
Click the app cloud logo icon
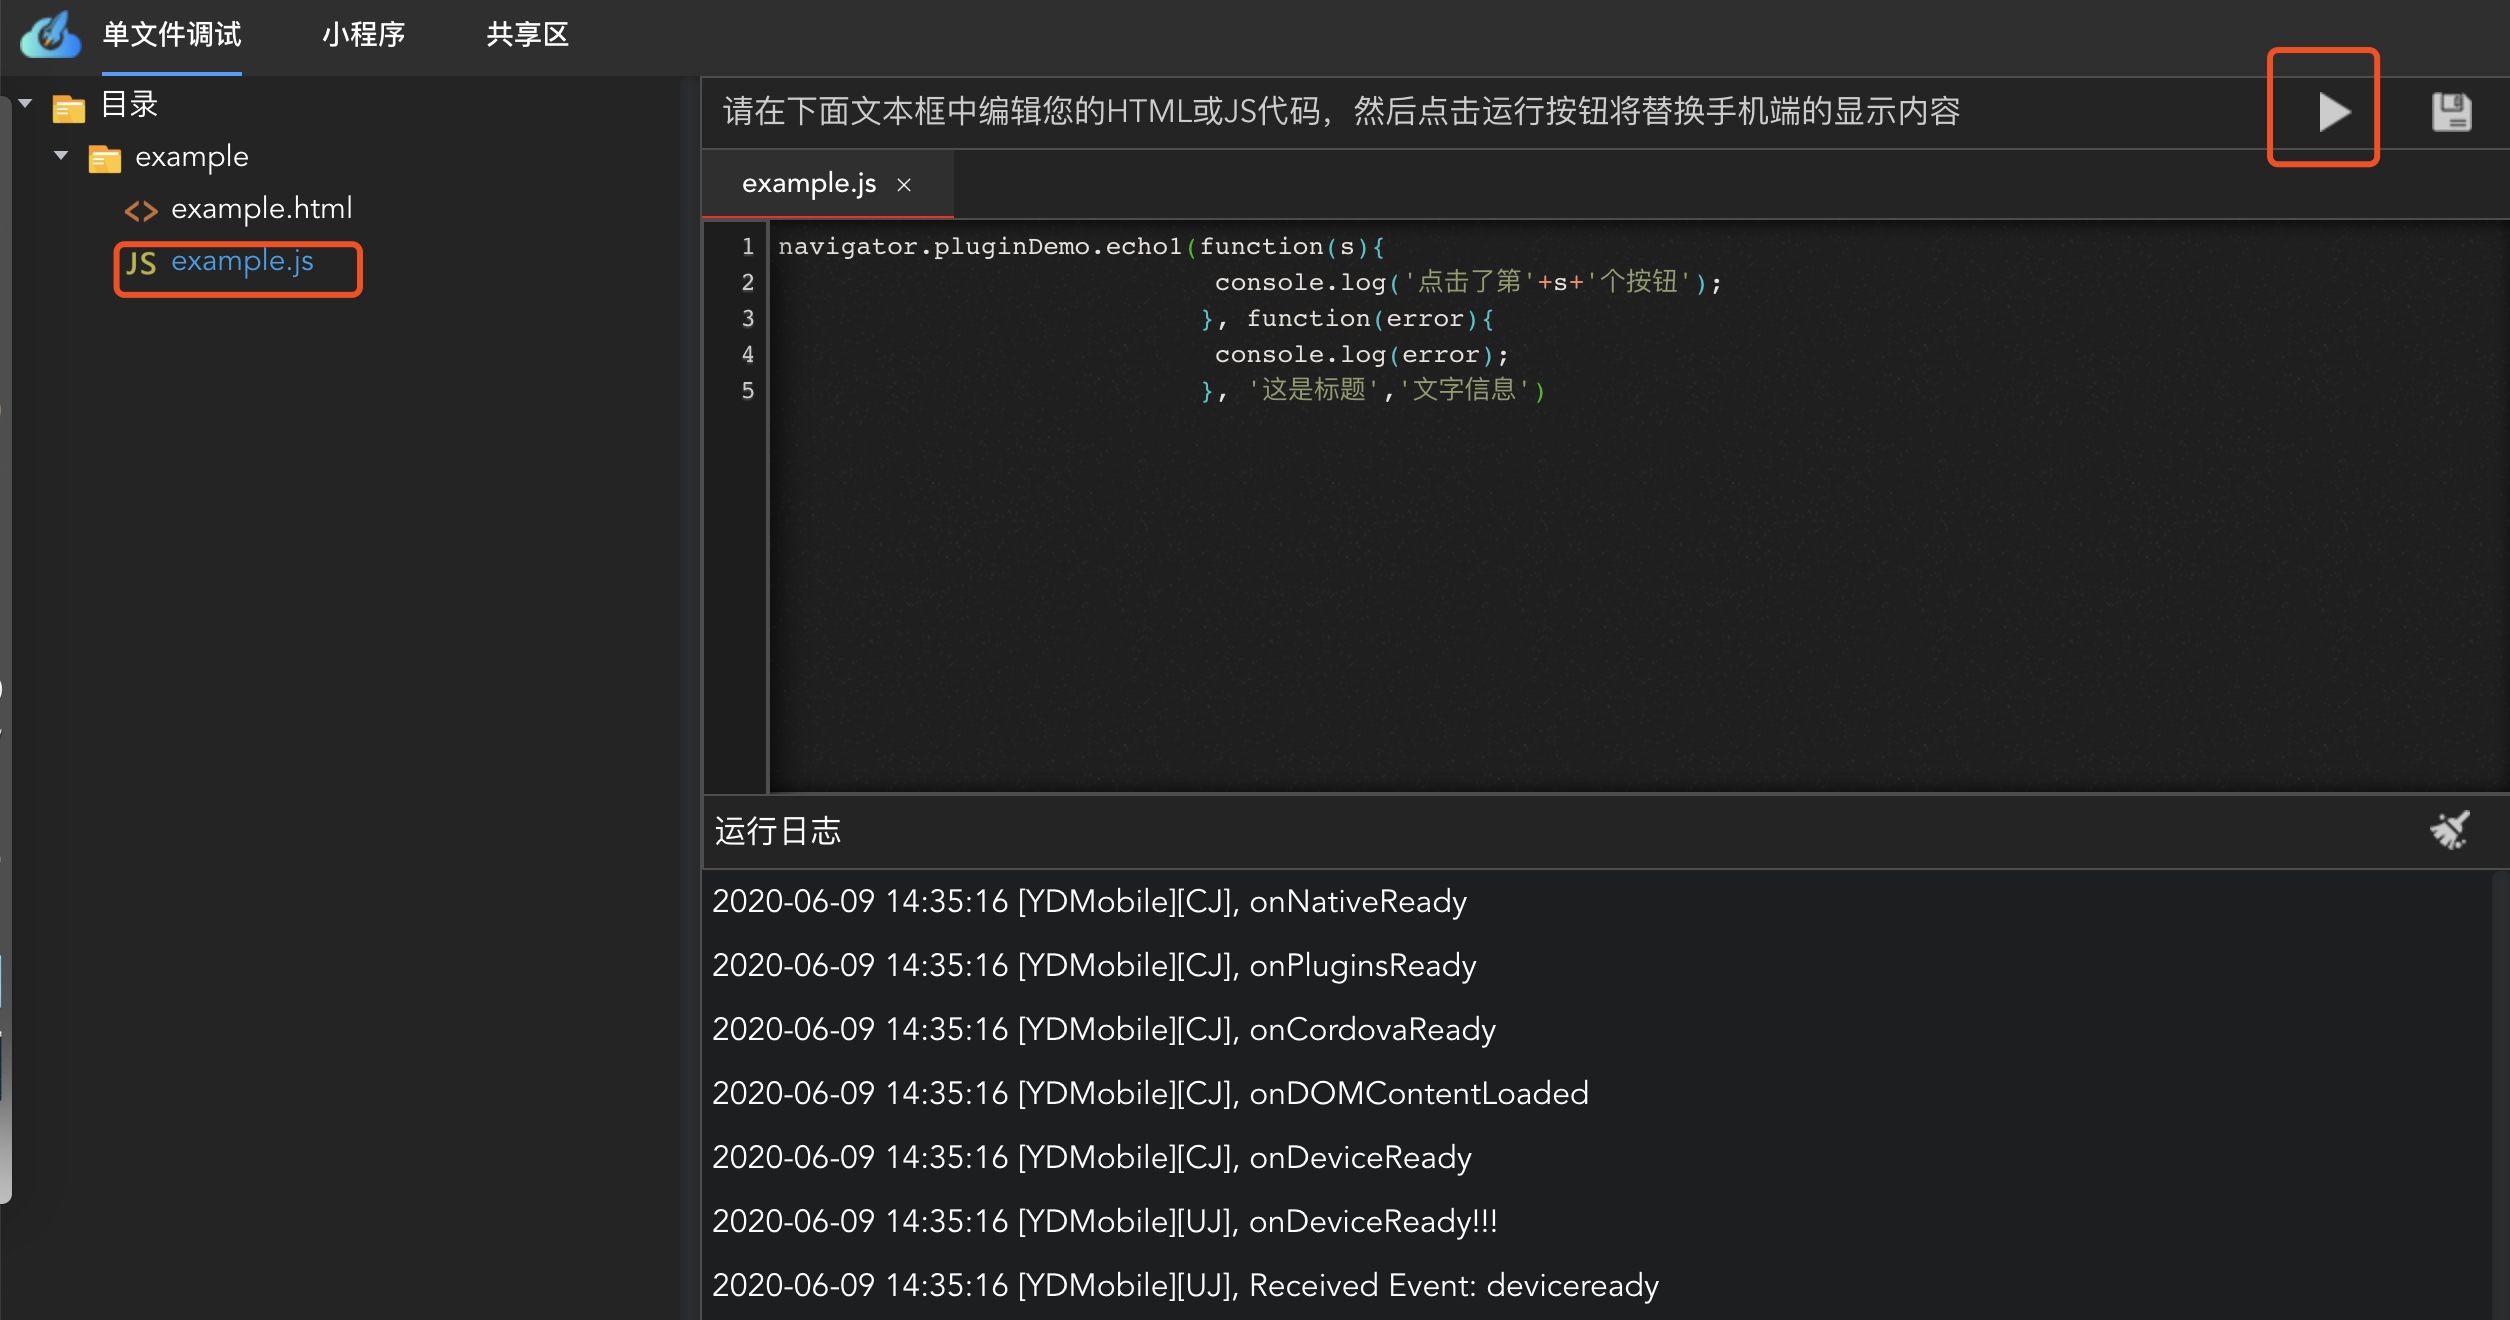pyautogui.click(x=50, y=35)
